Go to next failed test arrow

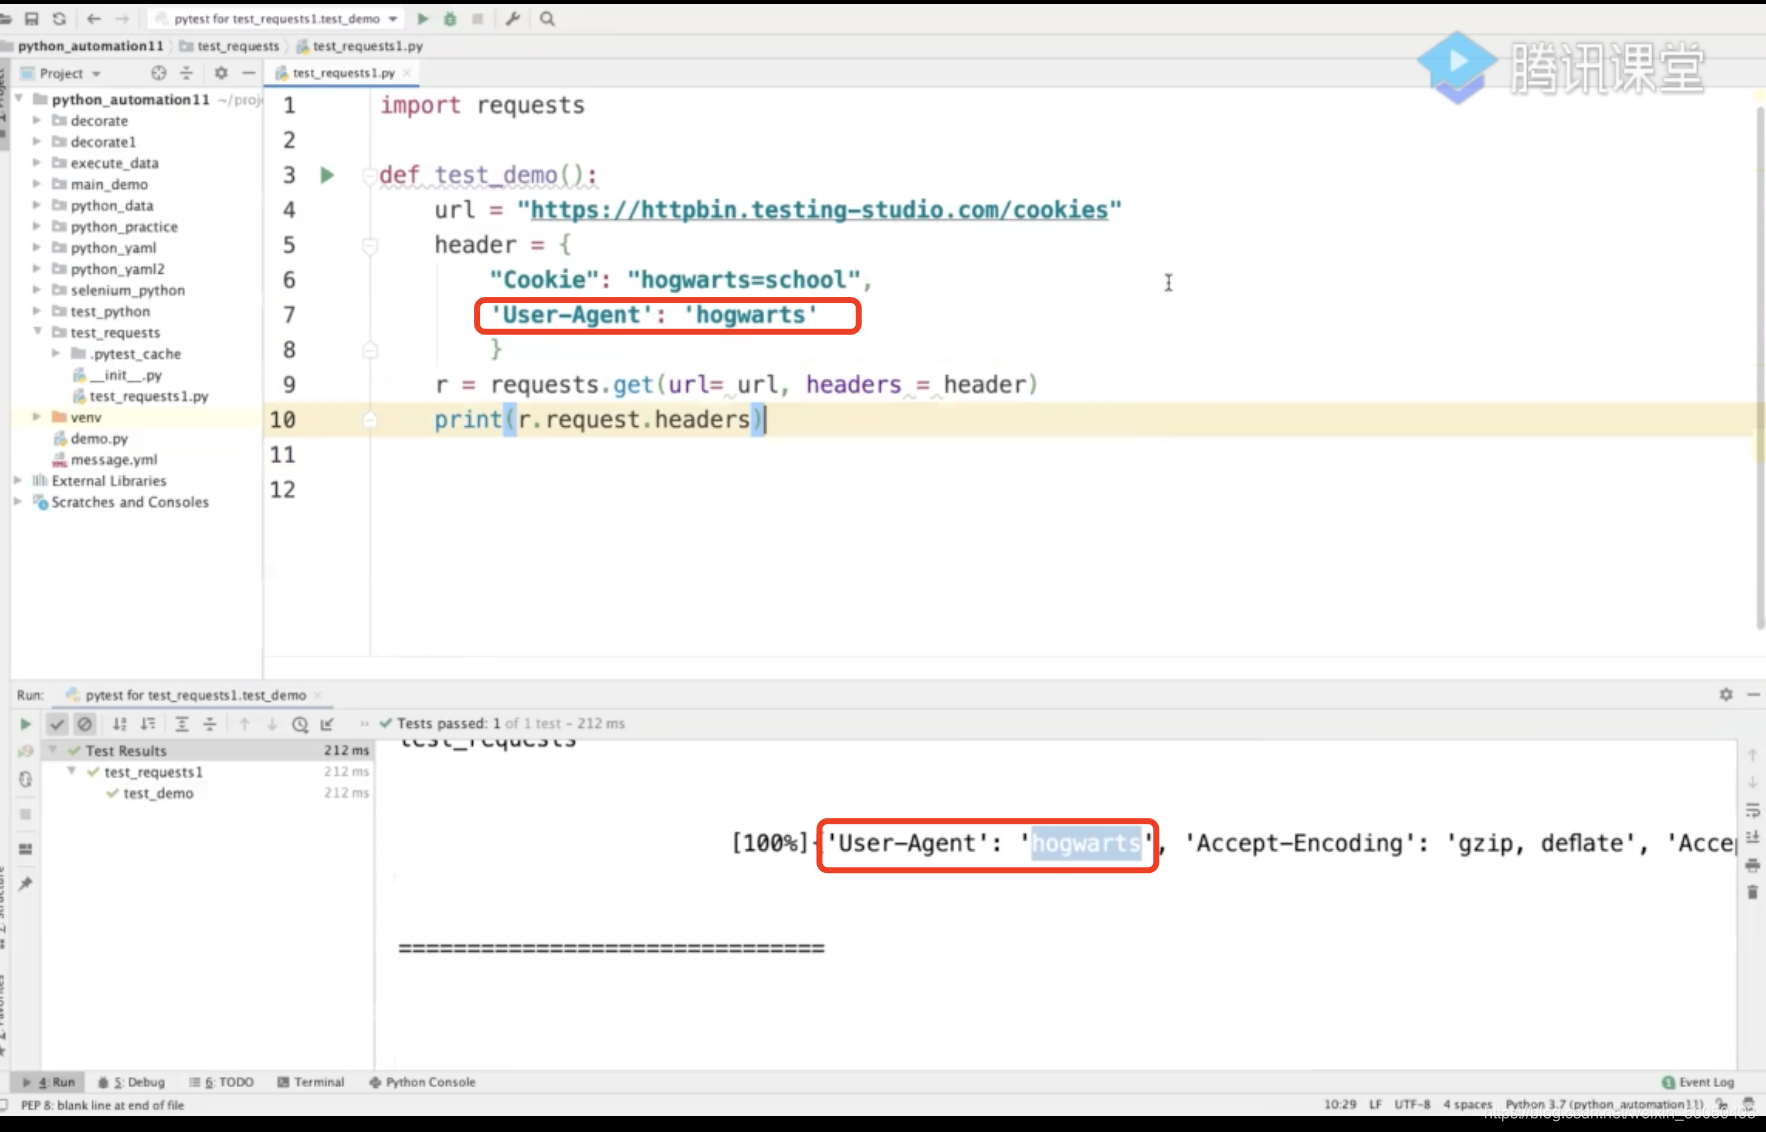pos(272,724)
